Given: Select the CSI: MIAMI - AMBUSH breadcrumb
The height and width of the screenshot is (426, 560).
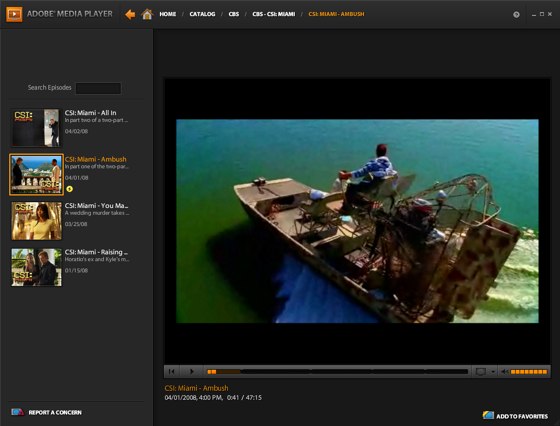Looking at the screenshot, I should click(x=336, y=14).
